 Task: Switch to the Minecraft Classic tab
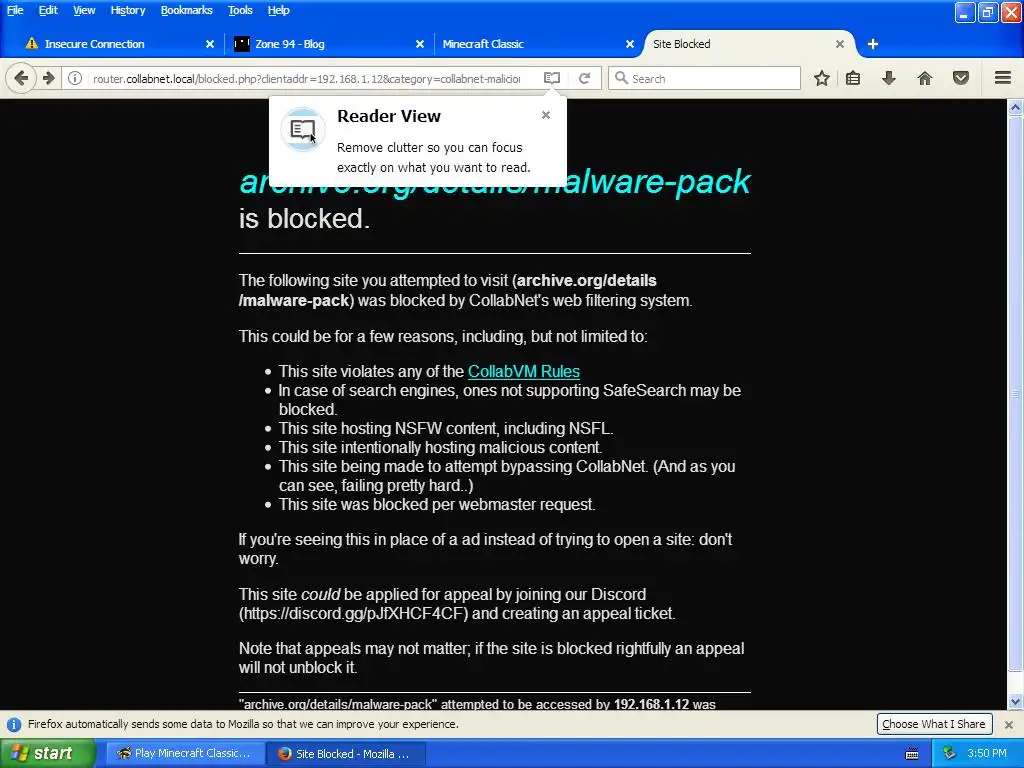539,44
